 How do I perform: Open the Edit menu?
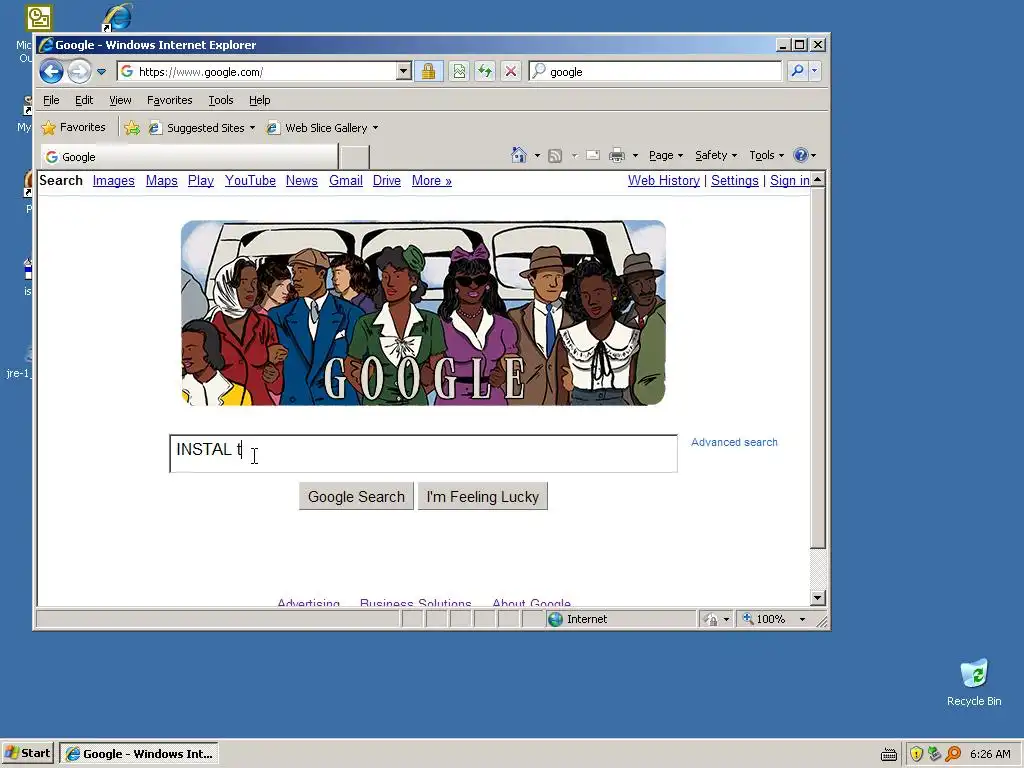tap(84, 100)
